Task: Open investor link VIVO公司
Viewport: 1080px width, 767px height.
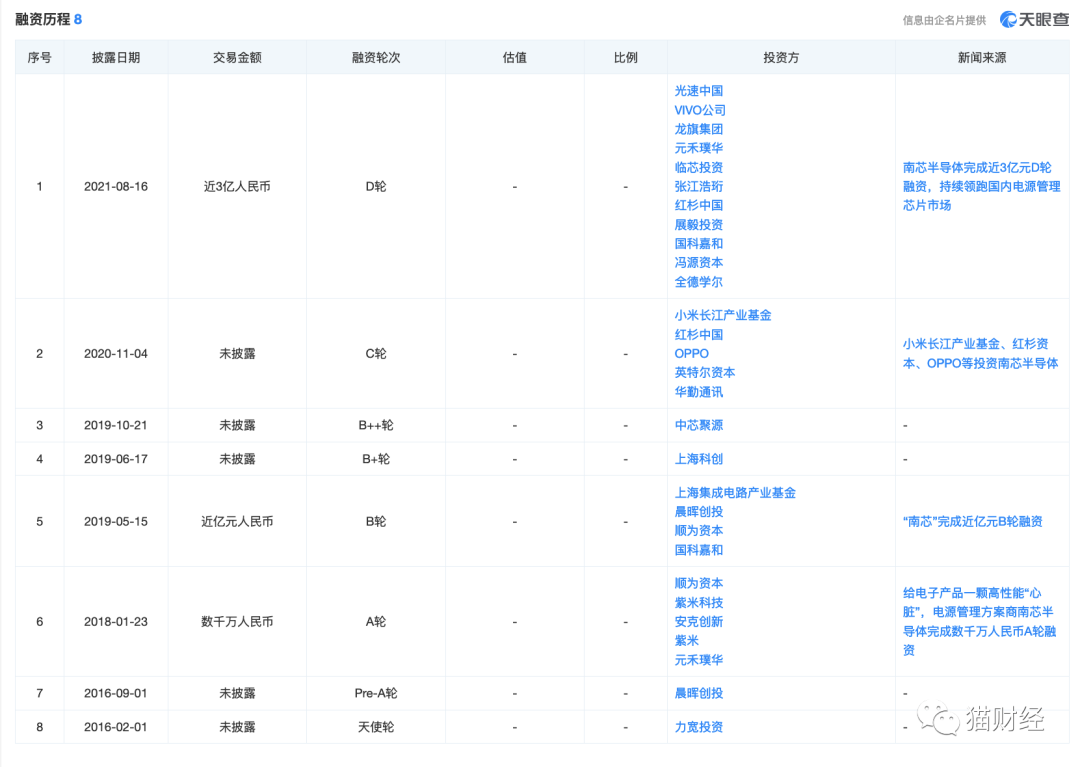Action: coord(700,110)
